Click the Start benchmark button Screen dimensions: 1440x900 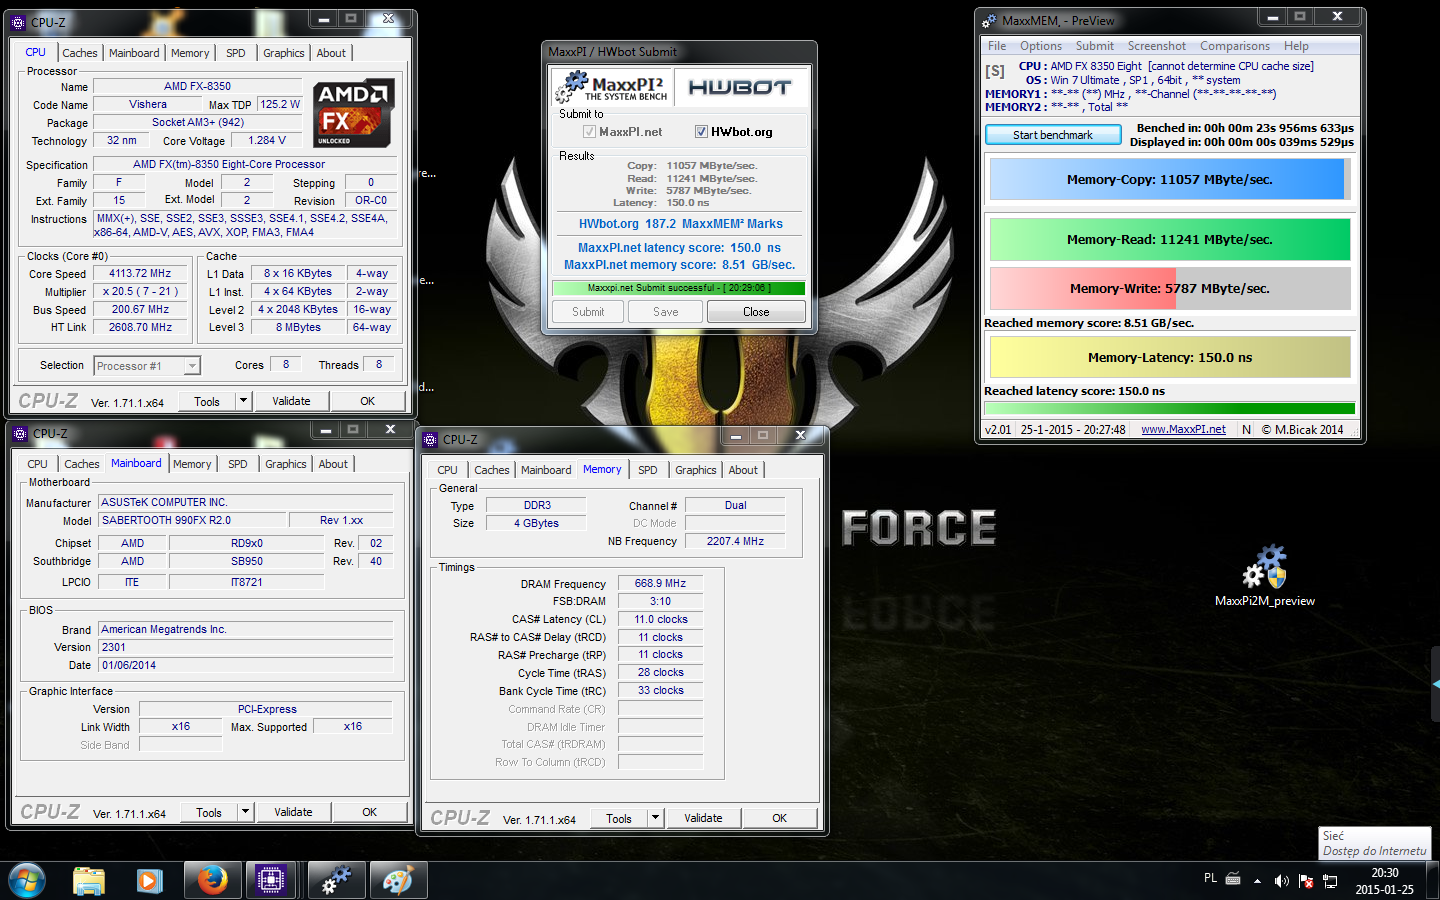(1053, 135)
